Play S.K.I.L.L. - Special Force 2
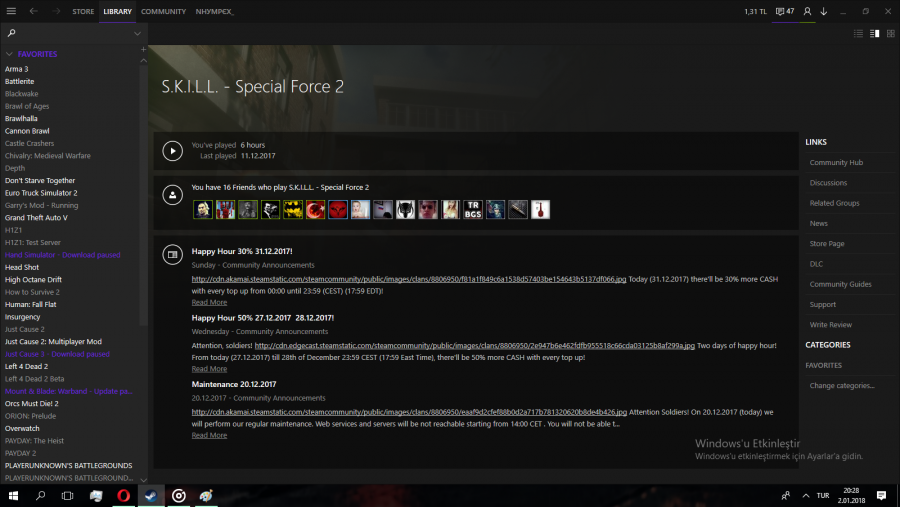The image size is (900, 507). click(x=172, y=150)
